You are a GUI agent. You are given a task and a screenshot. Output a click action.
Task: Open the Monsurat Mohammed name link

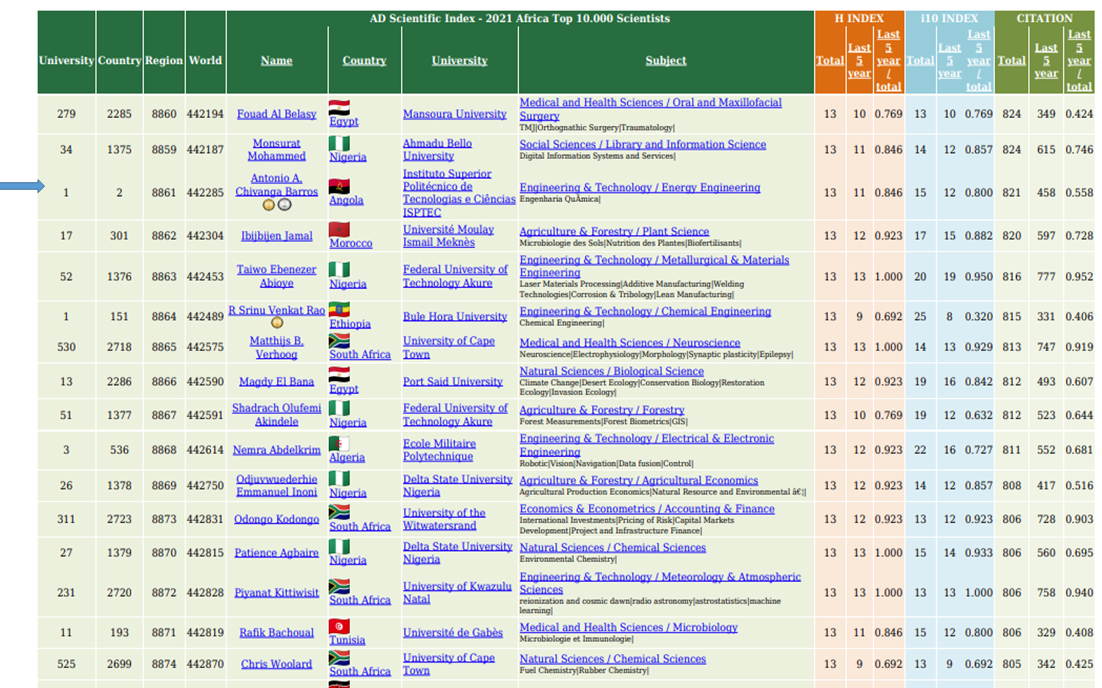click(277, 150)
